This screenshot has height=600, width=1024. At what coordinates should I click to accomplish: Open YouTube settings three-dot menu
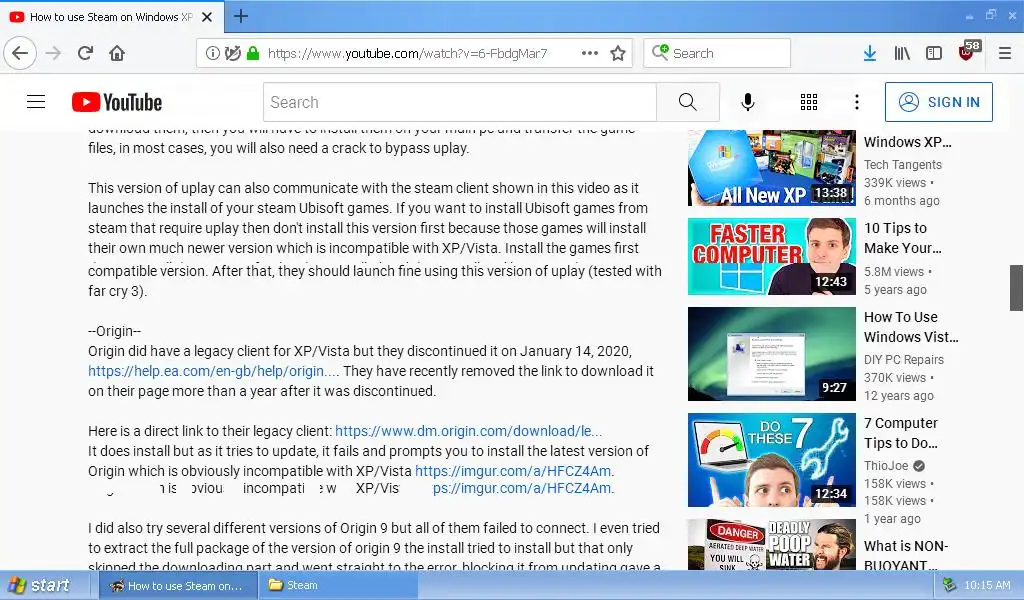tap(857, 102)
